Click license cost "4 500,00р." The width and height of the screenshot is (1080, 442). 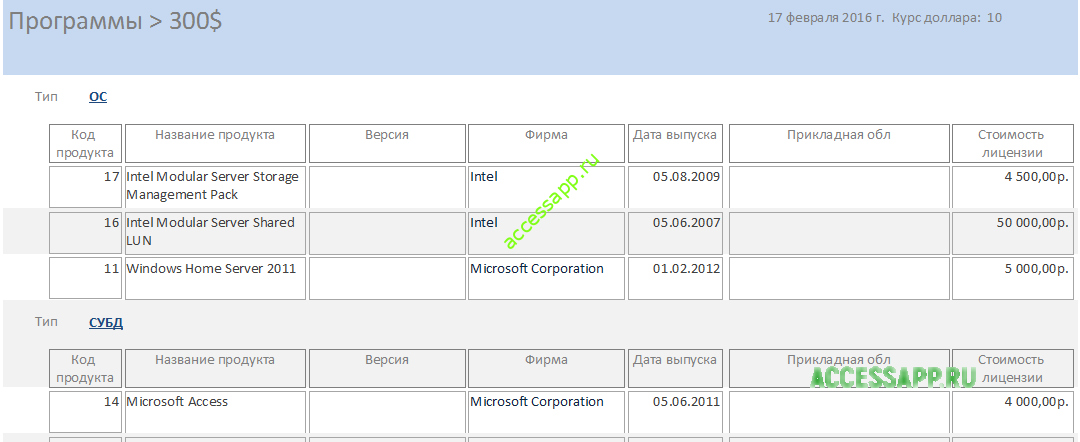(1012, 187)
